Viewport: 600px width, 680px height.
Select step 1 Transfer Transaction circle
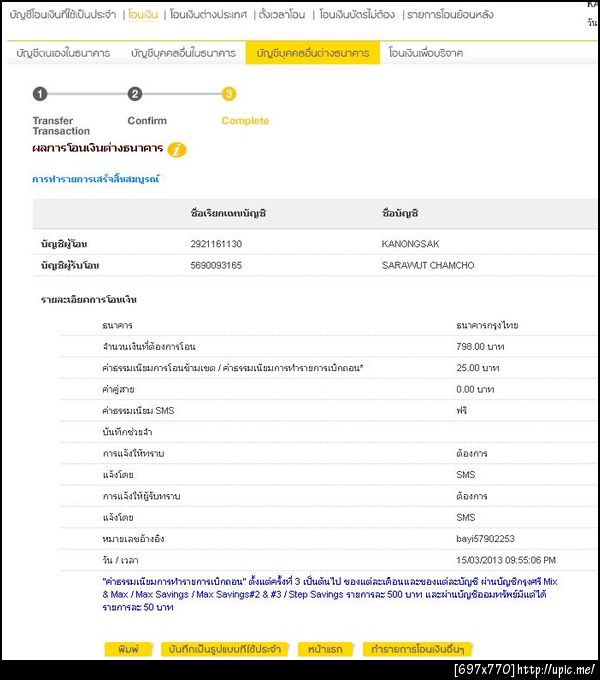(40, 94)
